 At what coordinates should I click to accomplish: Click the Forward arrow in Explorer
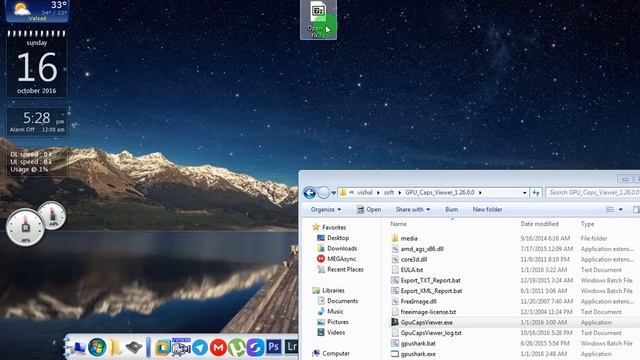pos(323,193)
